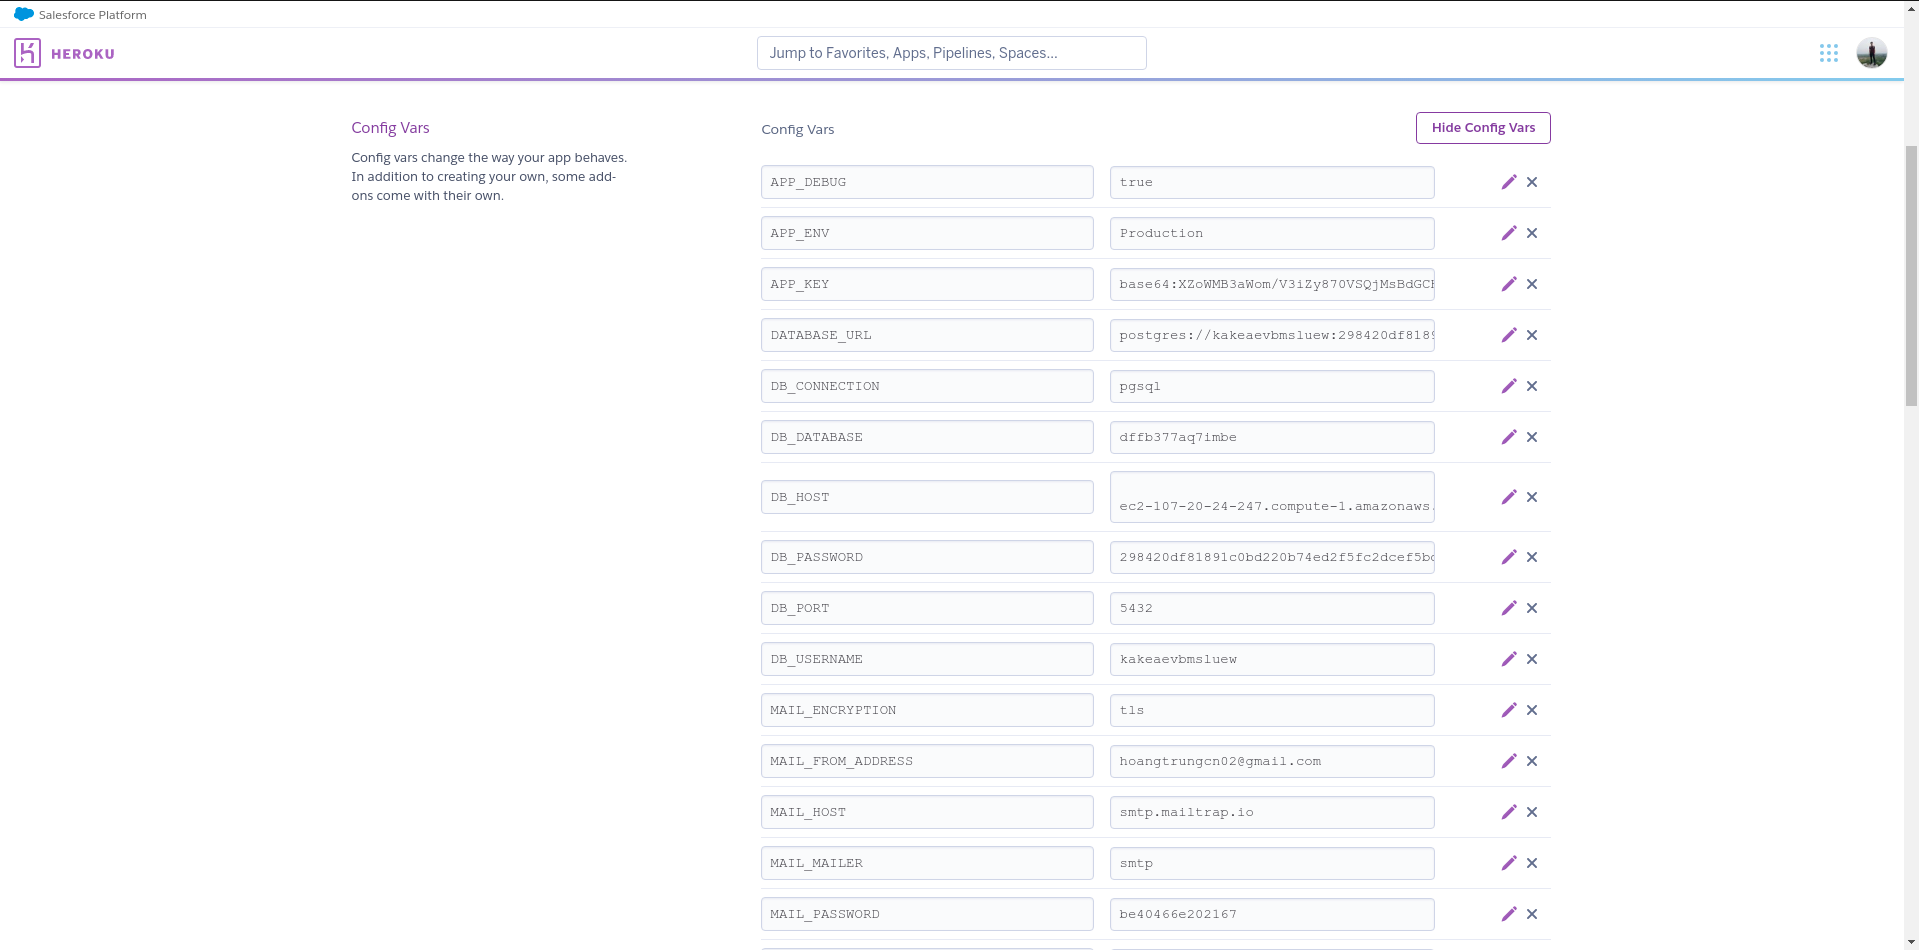
Task: Click the Jump to Favorites search field
Action: pos(951,52)
